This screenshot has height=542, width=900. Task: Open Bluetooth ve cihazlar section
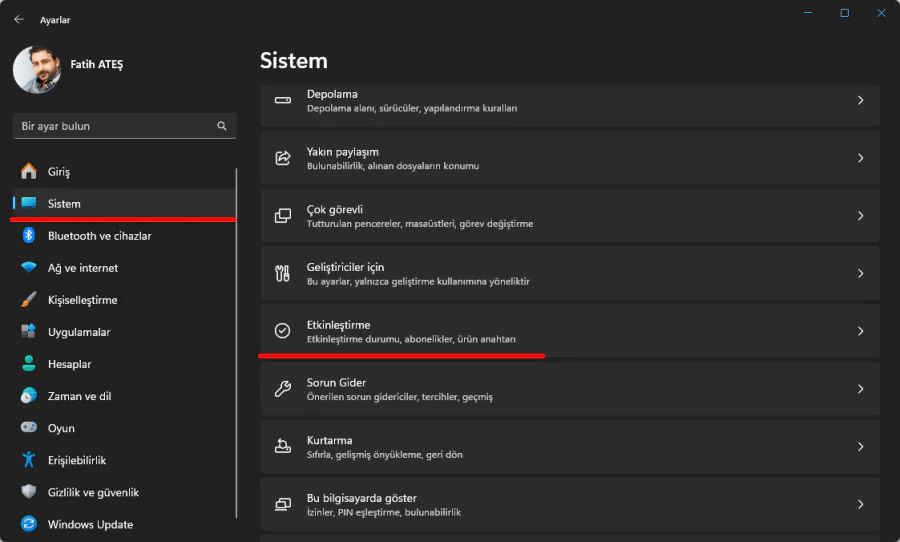124,236
